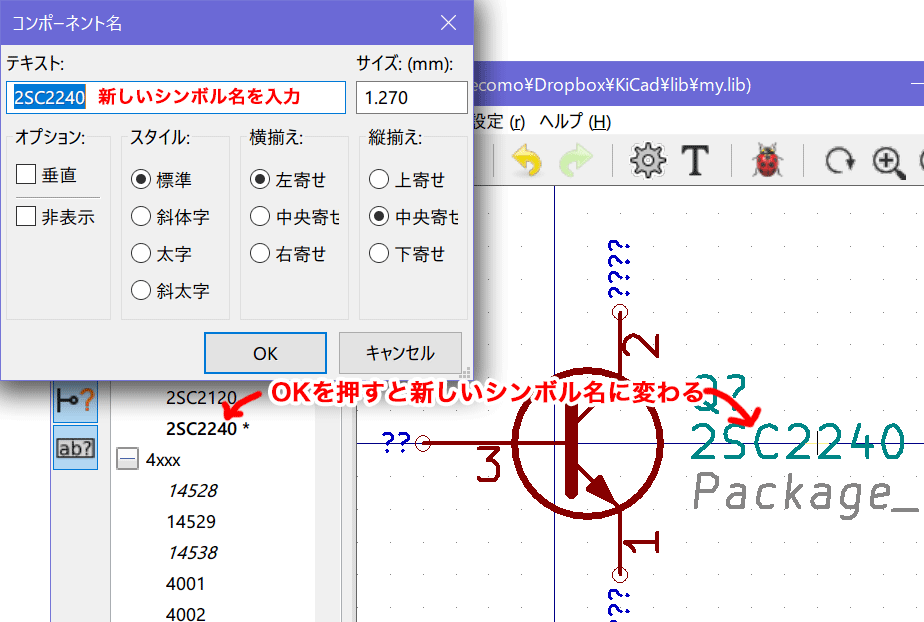Choose 右寄せ horizontal alignment
The height and width of the screenshot is (622, 924).
[x=260, y=254]
